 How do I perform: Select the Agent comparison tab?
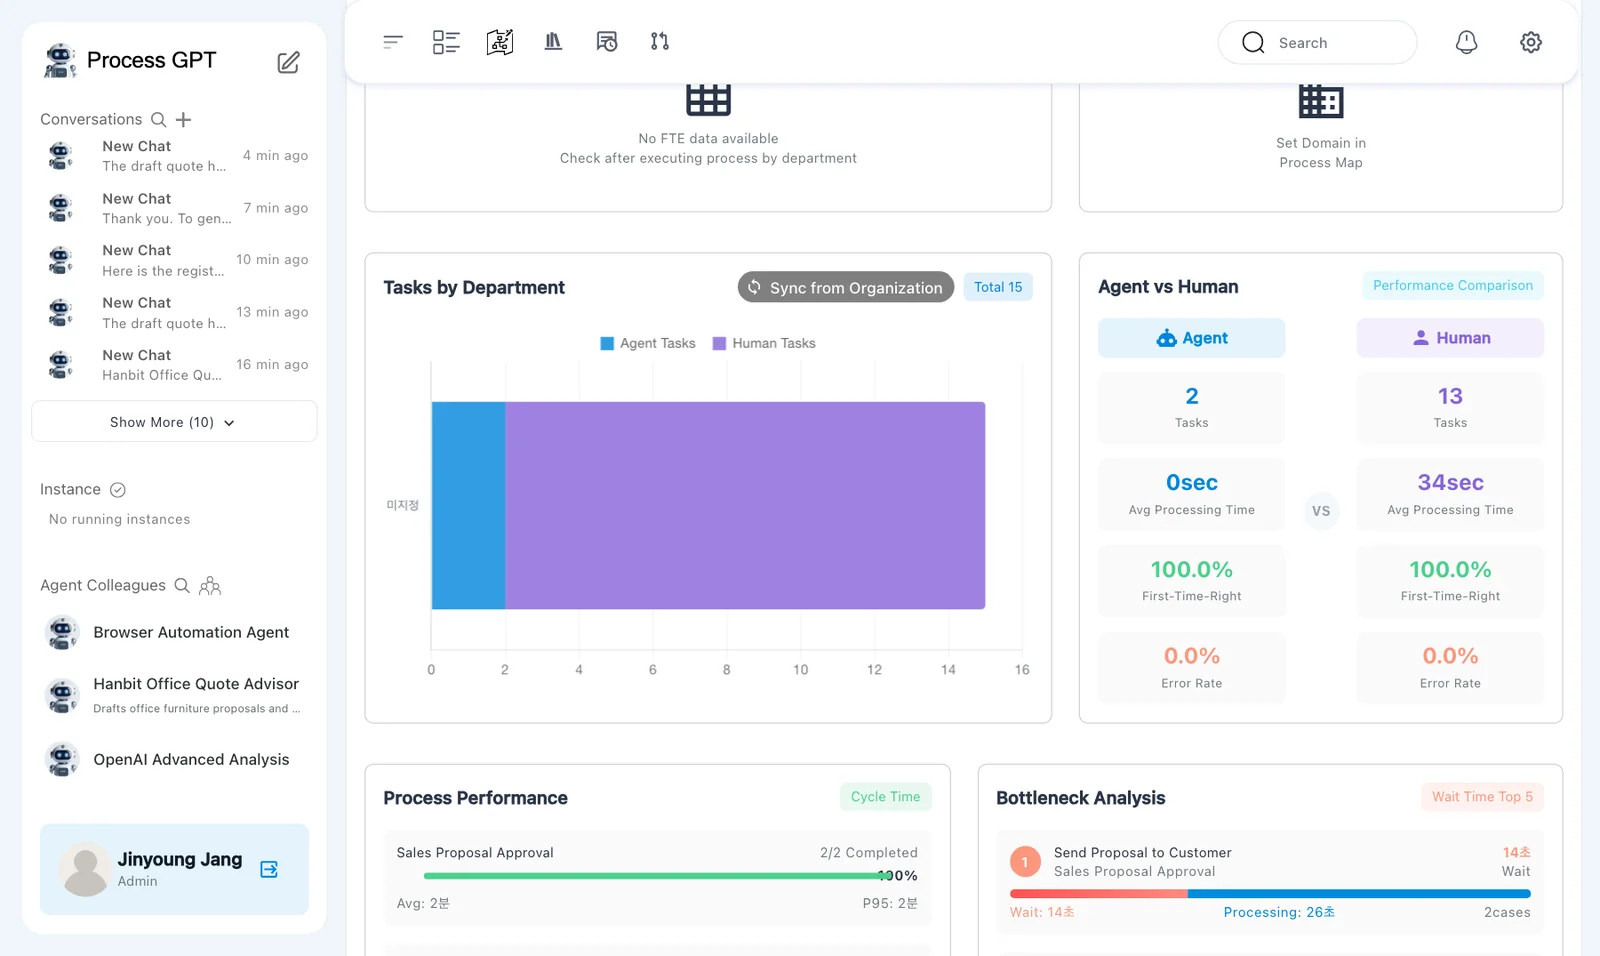point(1192,338)
